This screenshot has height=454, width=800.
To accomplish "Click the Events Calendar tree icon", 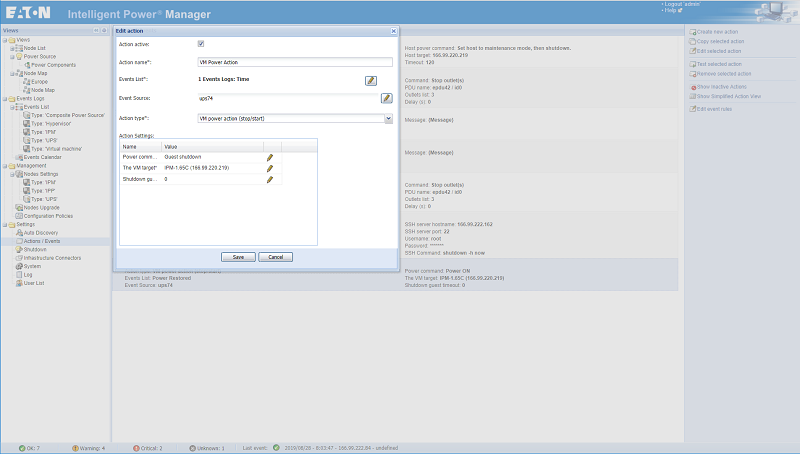I will click(19, 157).
